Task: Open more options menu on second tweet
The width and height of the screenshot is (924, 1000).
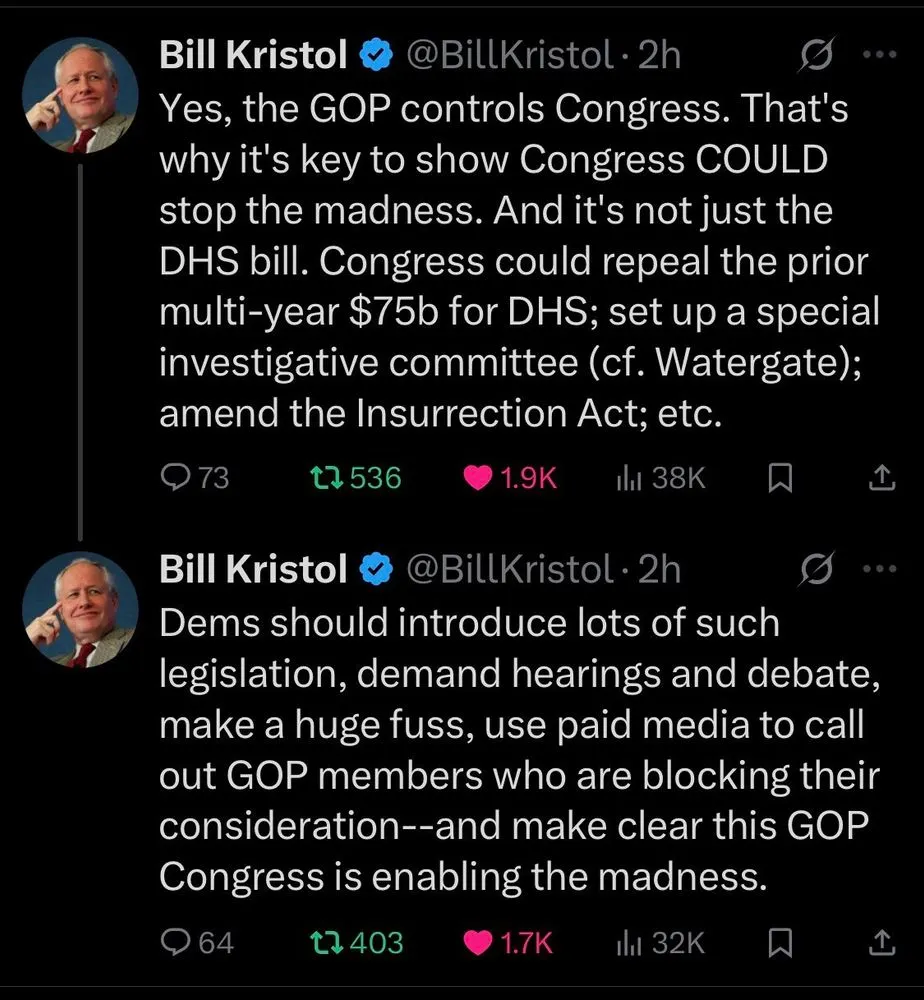Action: [879, 570]
